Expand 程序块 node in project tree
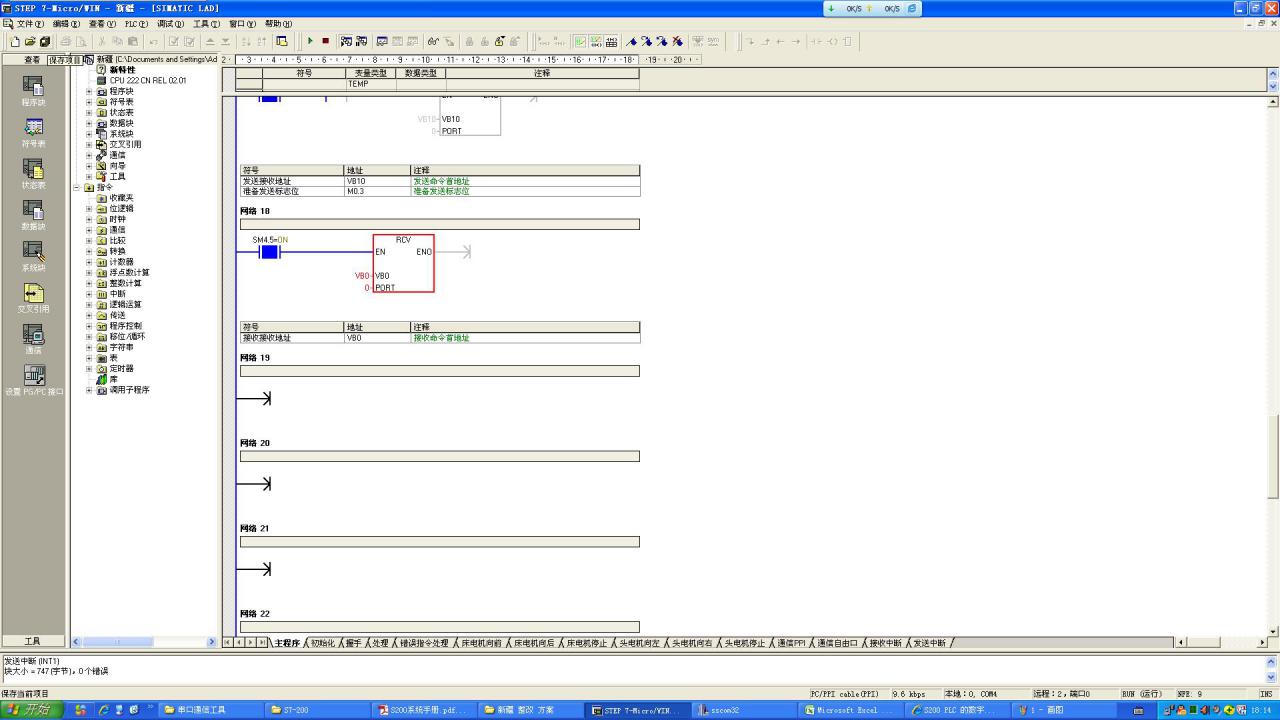 tap(89, 91)
